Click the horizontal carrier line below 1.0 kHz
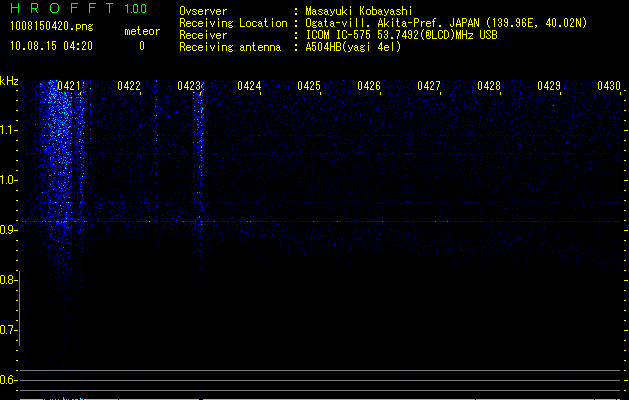The height and width of the screenshot is (400, 629). coord(321,221)
